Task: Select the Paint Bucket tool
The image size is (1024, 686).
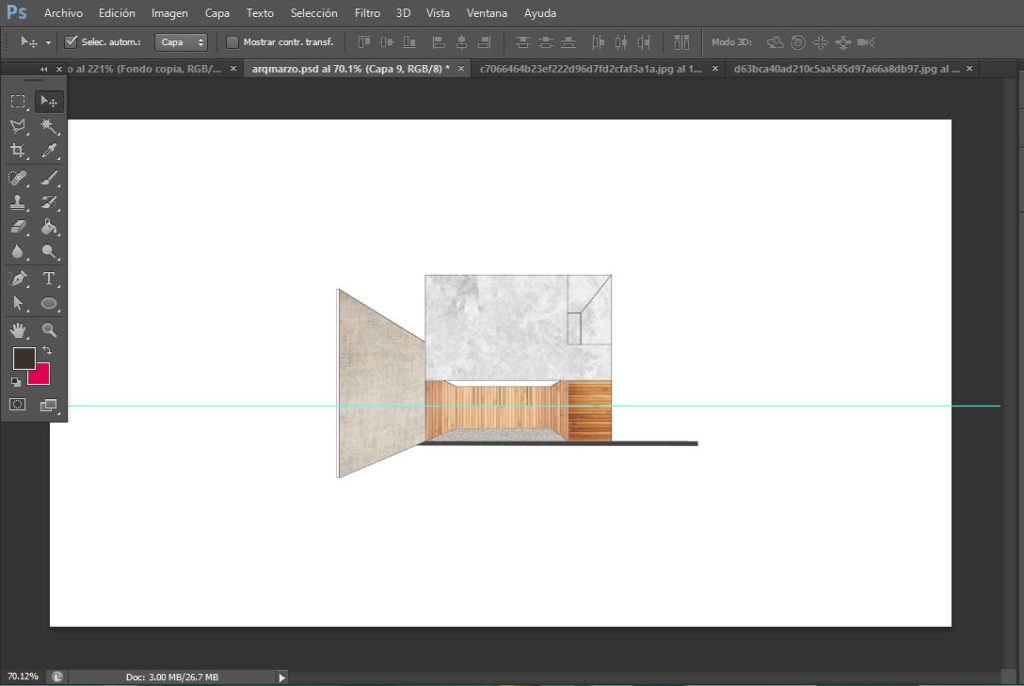Action: (x=49, y=227)
